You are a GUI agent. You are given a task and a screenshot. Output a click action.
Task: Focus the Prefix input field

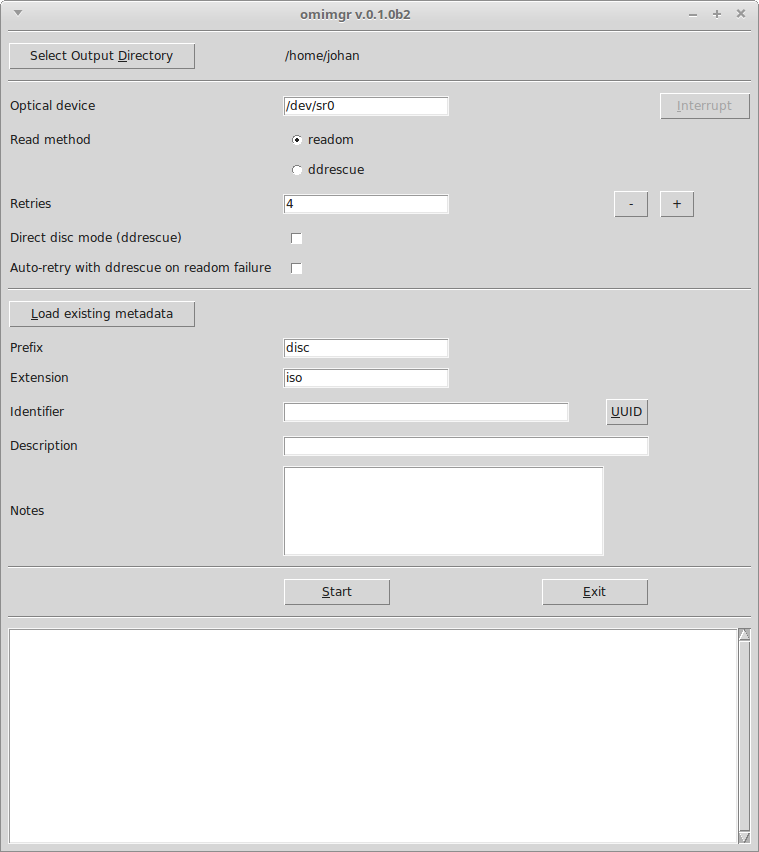click(366, 348)
